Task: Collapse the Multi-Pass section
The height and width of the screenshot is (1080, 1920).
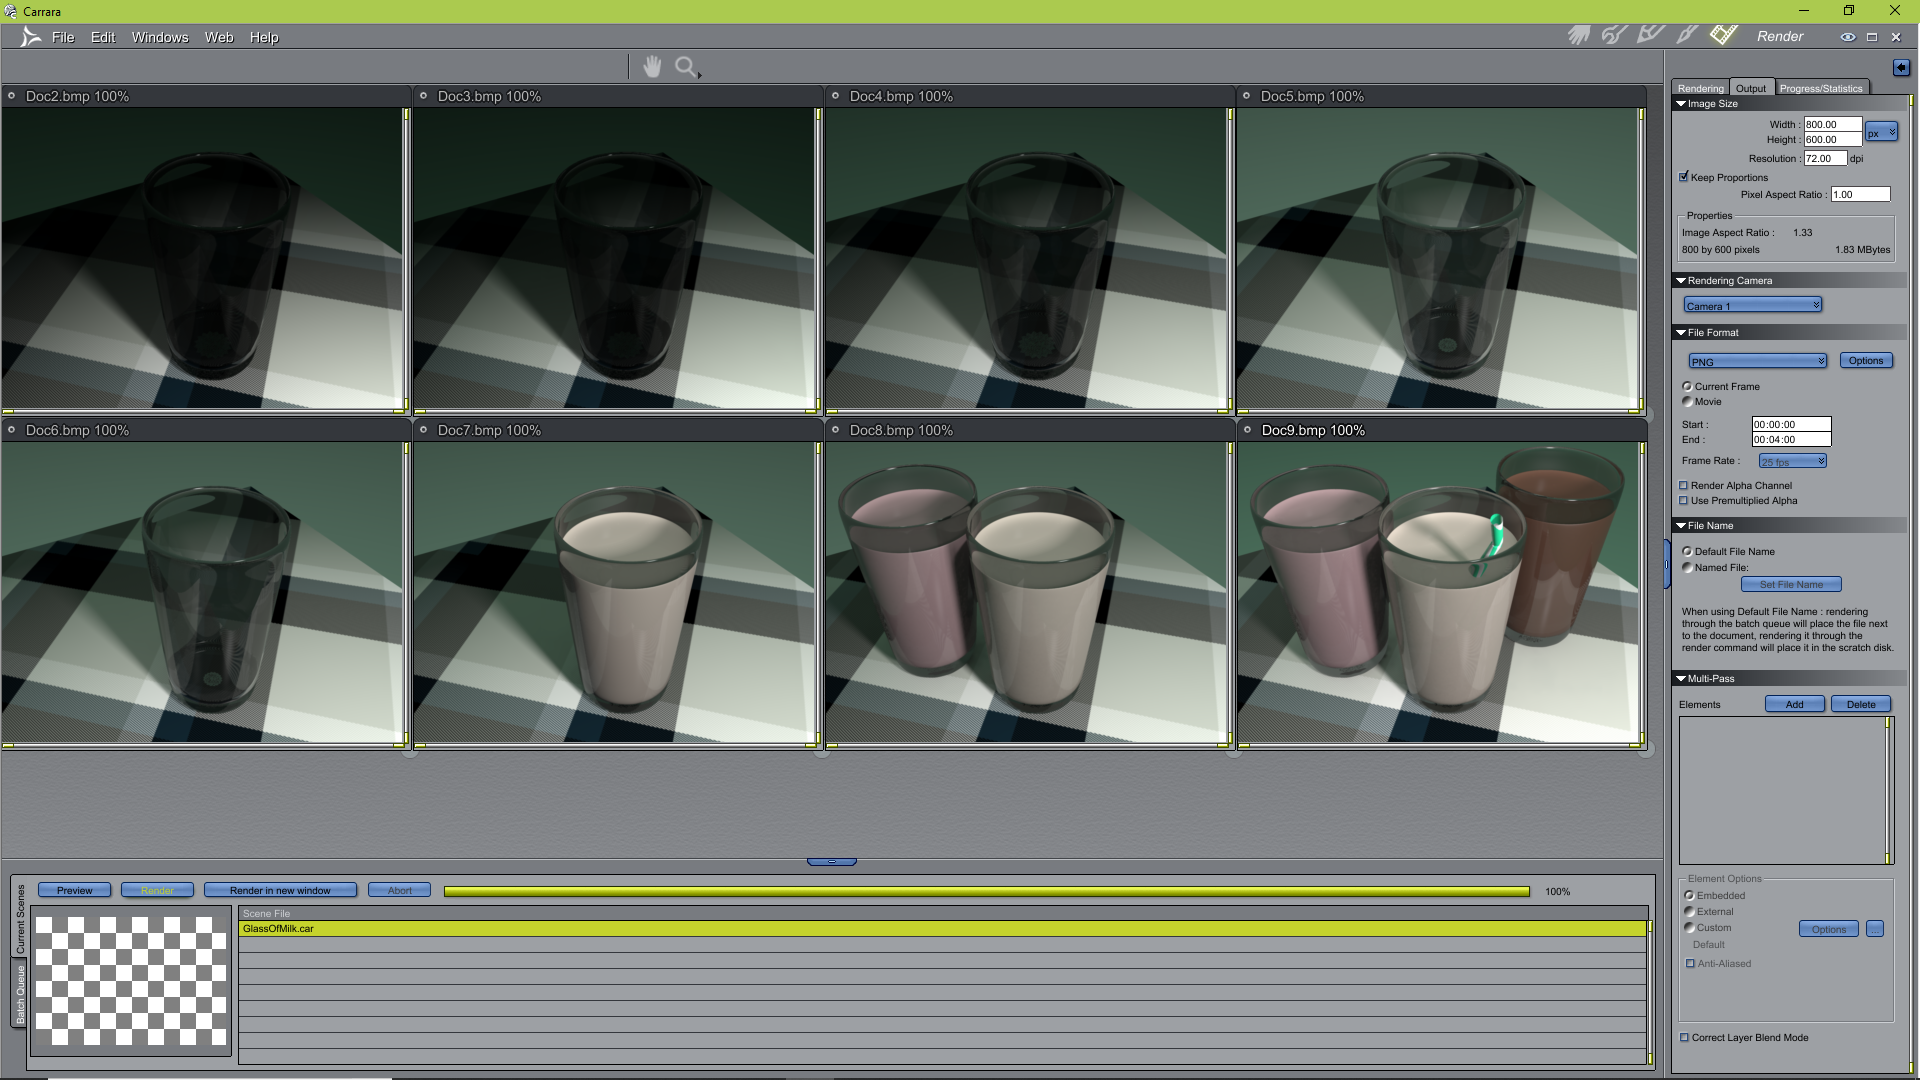Action: 1681,679
